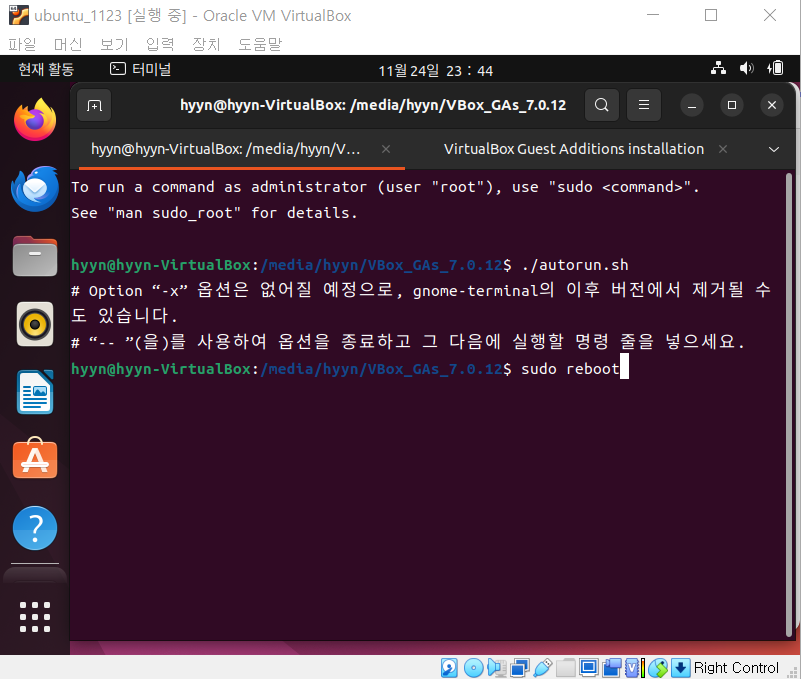The width and height of the screenshot is (801, 679).
Task: Click VirtualBox mouse integration indicator
Action: point(658,668)
